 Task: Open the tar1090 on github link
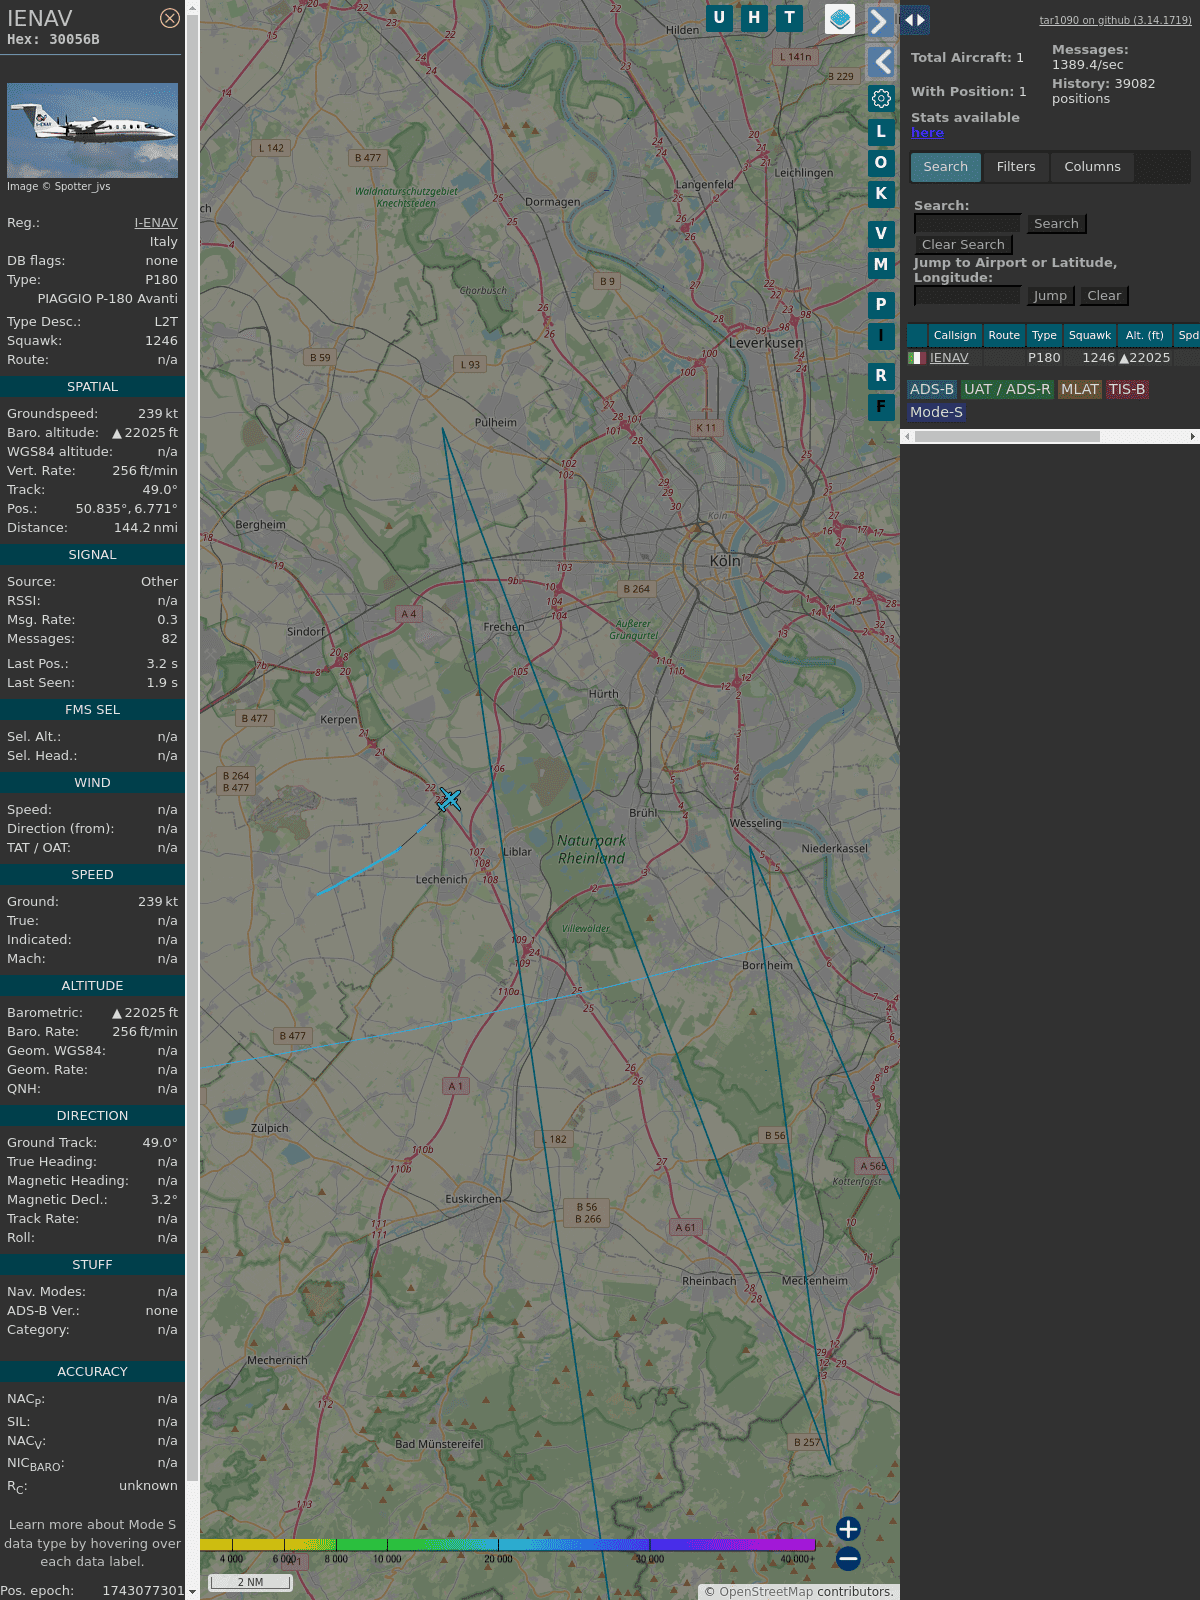pos(1115,20)
